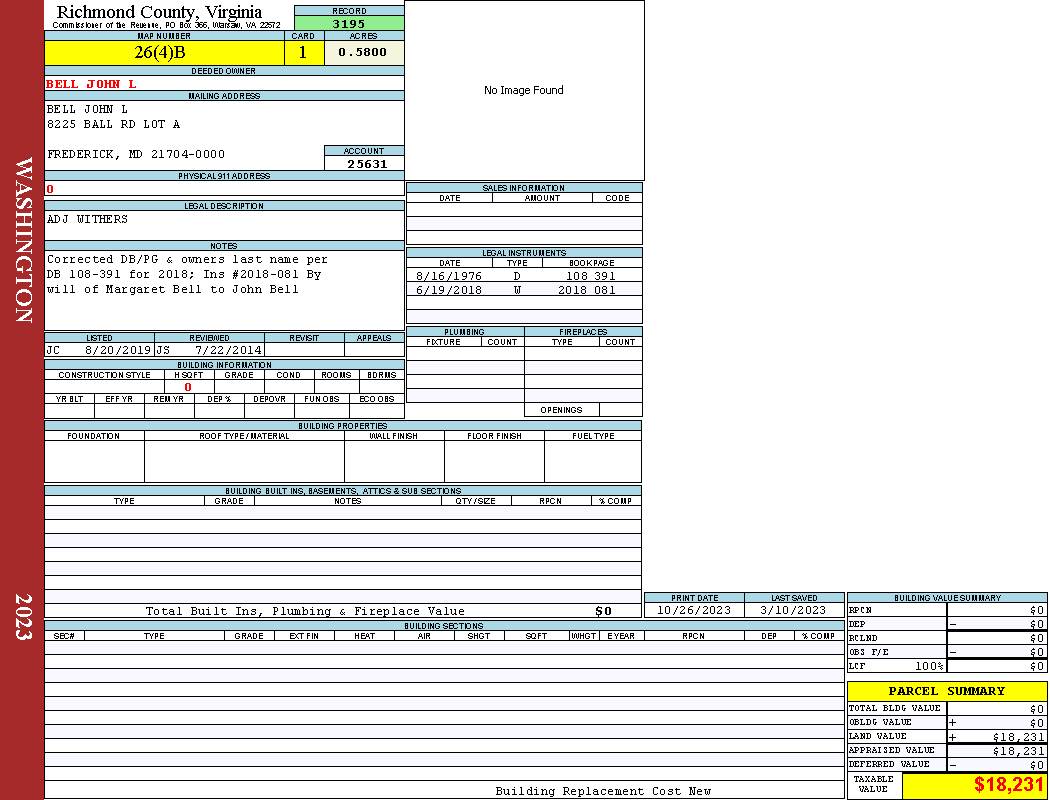Open the deeded owner BELL JOHN L
Screen dimensions: 1050x800
point(91,84)
